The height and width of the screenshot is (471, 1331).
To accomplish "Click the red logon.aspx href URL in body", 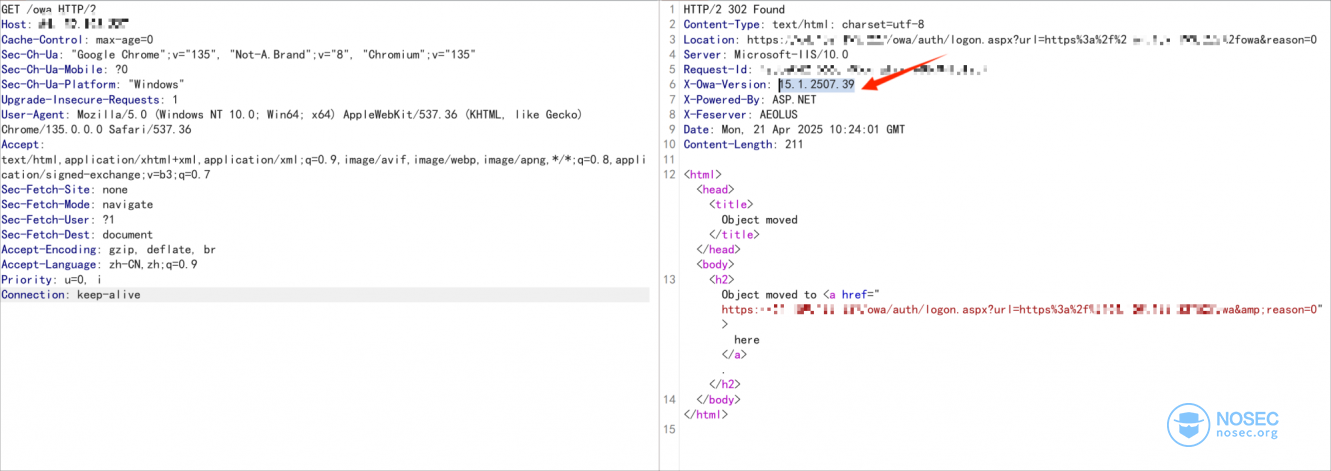I will [x=1022, y=310].
